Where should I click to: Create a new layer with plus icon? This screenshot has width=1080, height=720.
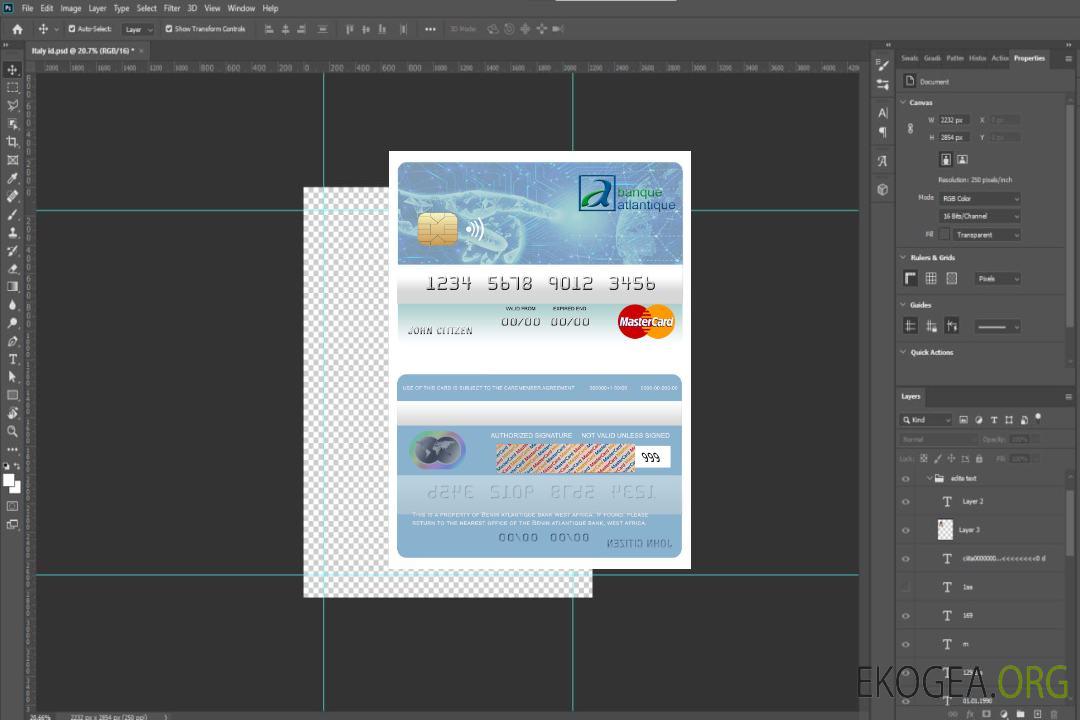click(x=1037, y=714)
